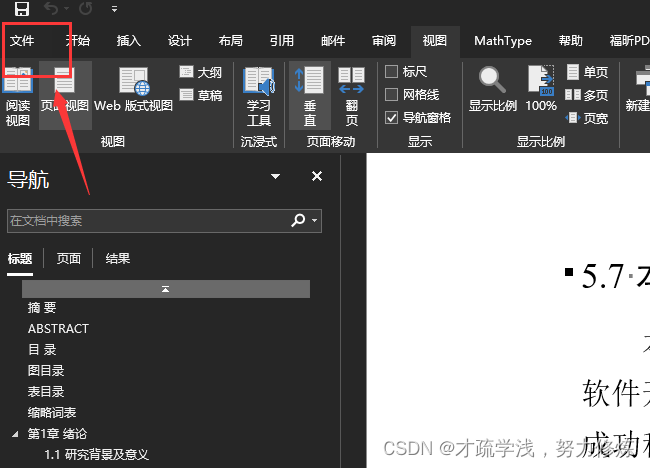The image size is (650, 468).
Task: Open 显示比例 zoom dialog magnifier
Action: (x=492, y=89)
